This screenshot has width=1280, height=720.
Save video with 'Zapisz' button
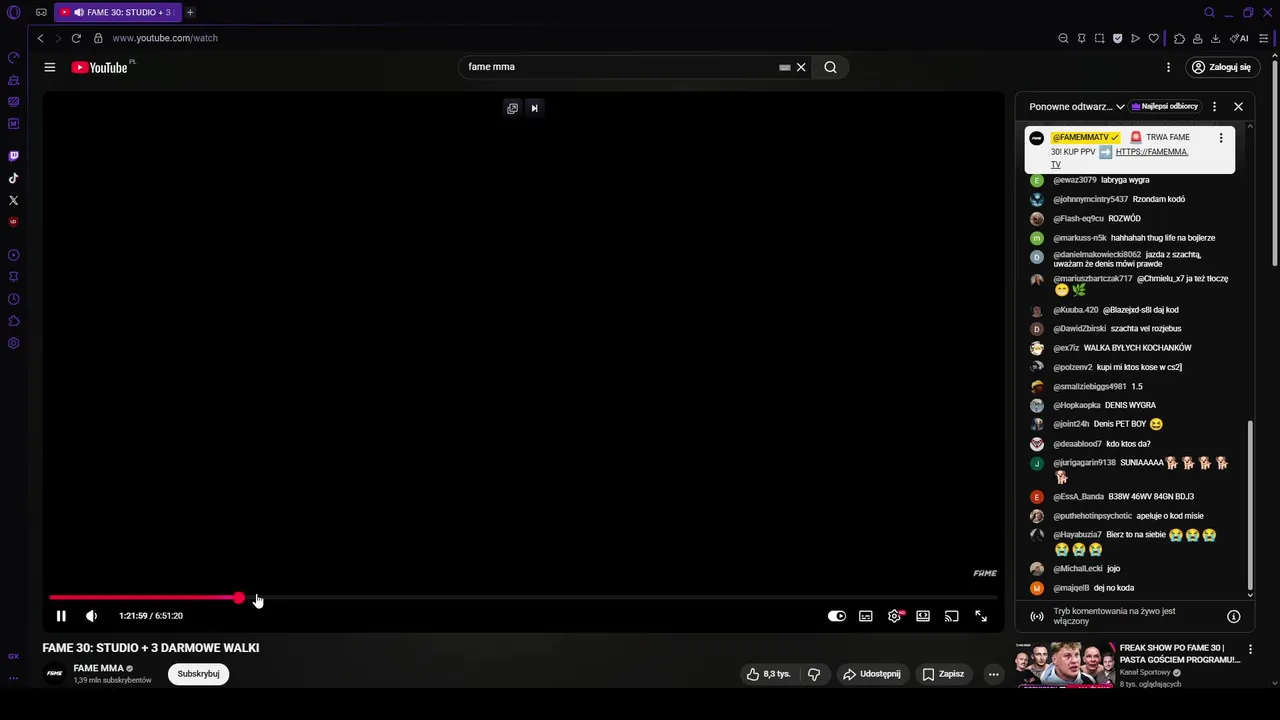pyautogui.click(x=944, y=674)
